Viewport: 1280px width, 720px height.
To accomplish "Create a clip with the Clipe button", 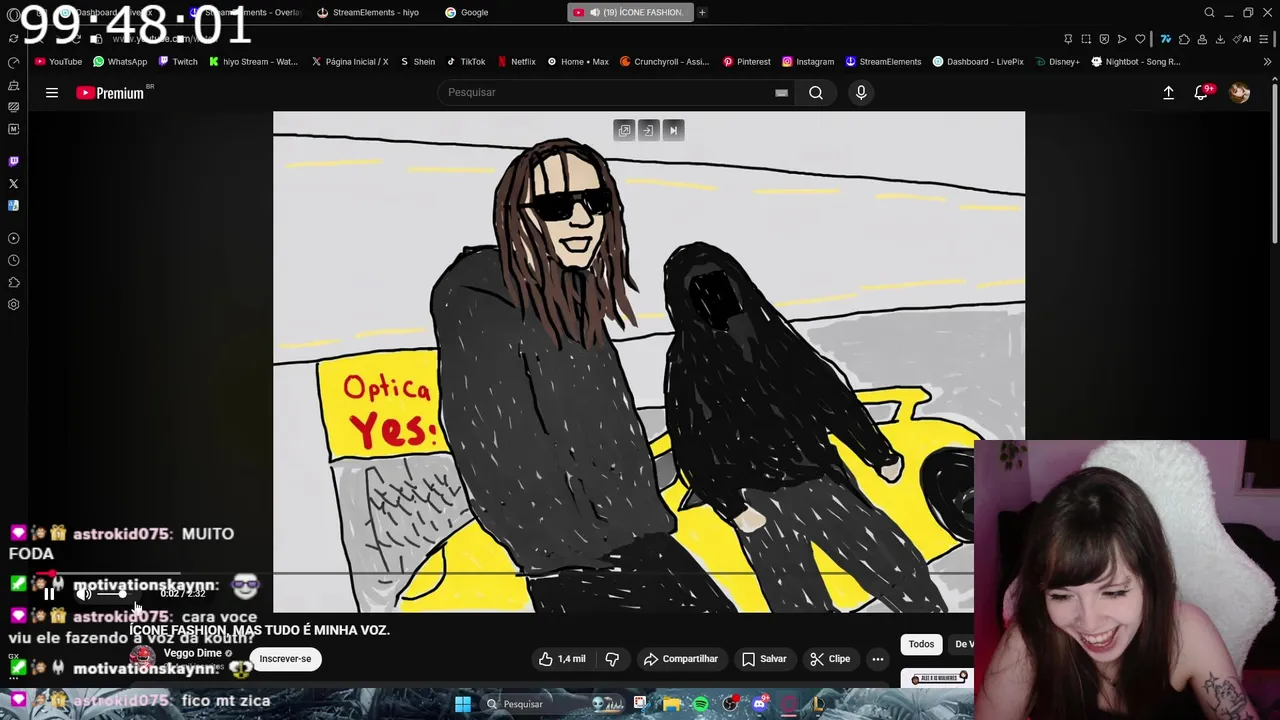I will [830, 659].
